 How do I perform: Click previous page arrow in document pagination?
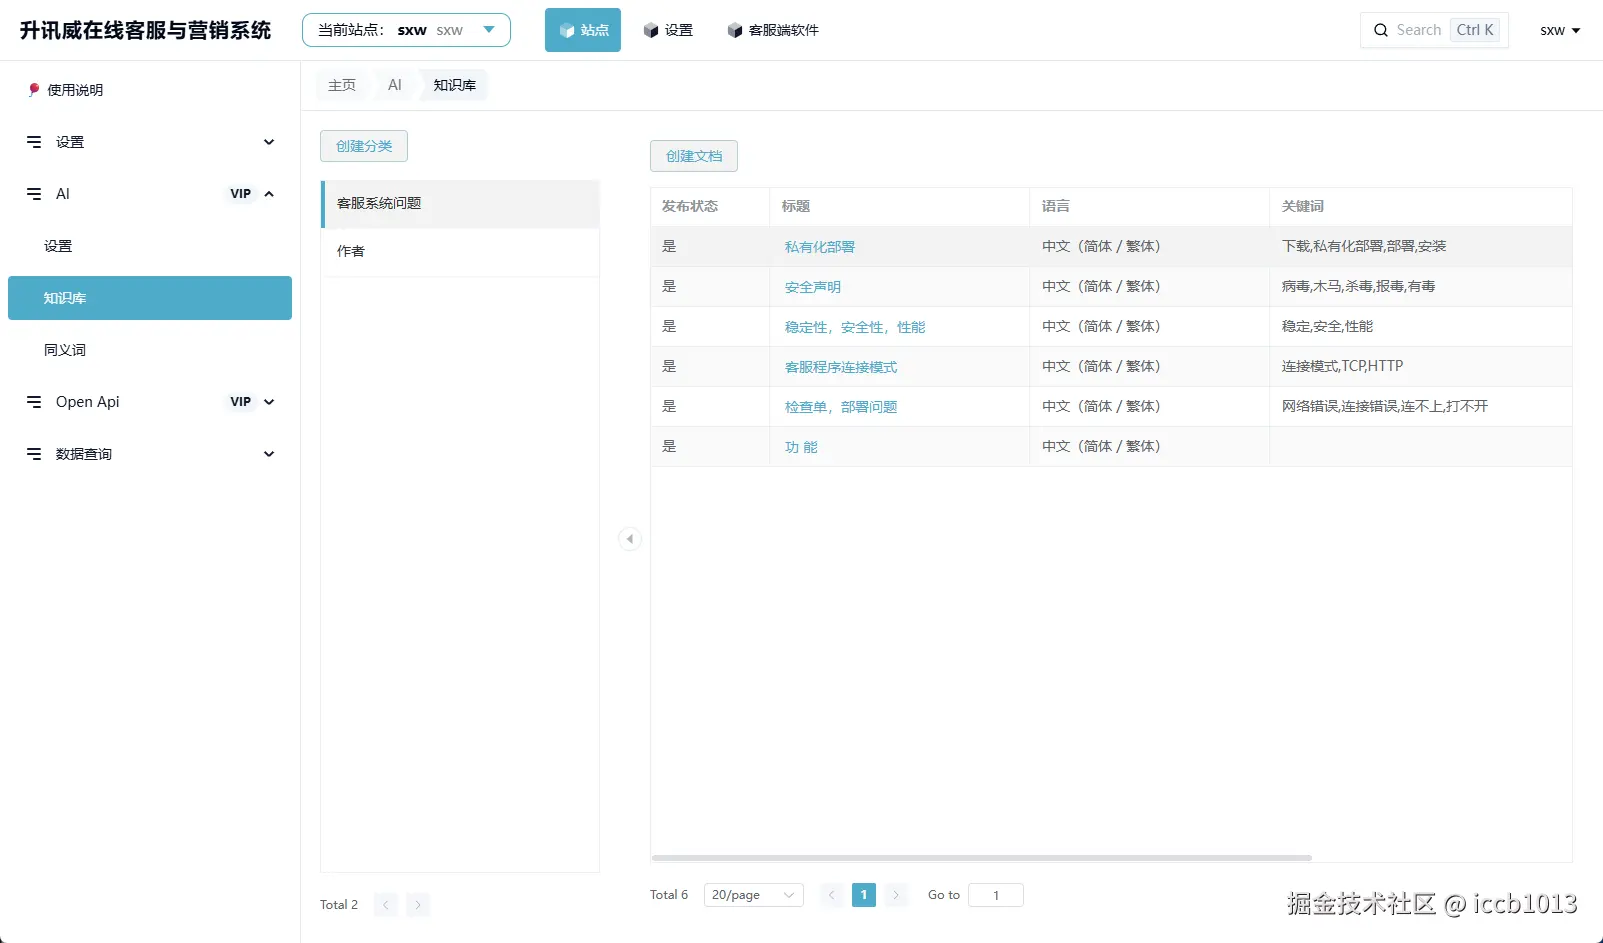point(831,895)
